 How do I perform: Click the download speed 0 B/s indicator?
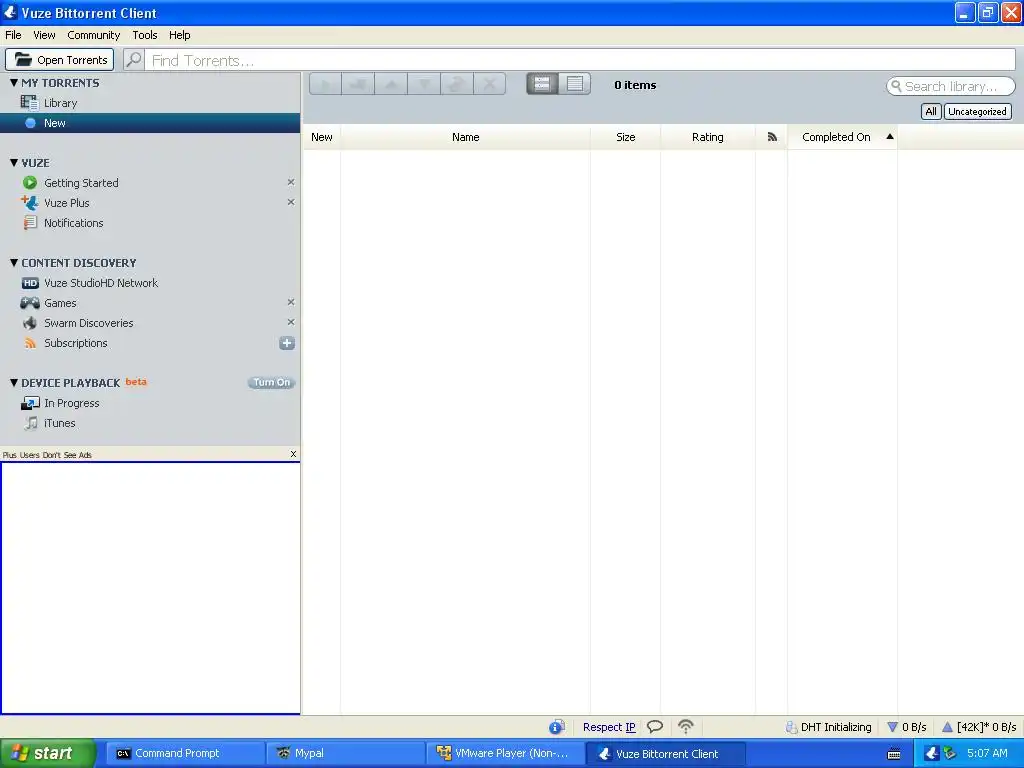906,727
